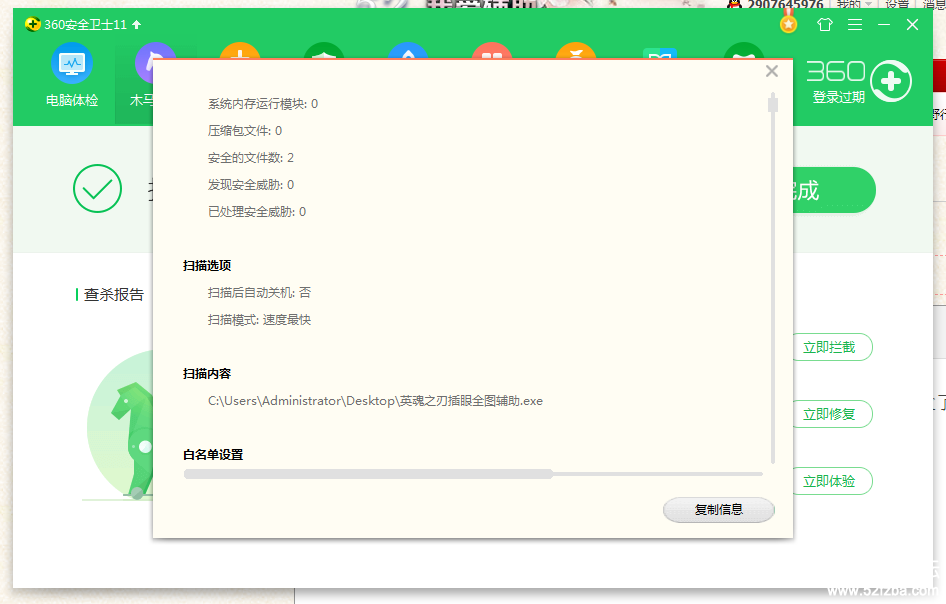Click the 扫描模式: 速度最快 line
946x604 pixels.
pos(259,320)
